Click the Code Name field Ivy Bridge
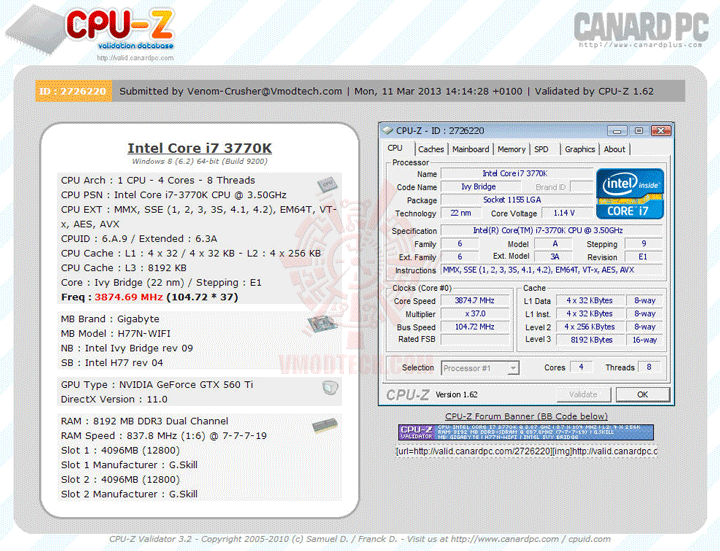 (480, 187)
